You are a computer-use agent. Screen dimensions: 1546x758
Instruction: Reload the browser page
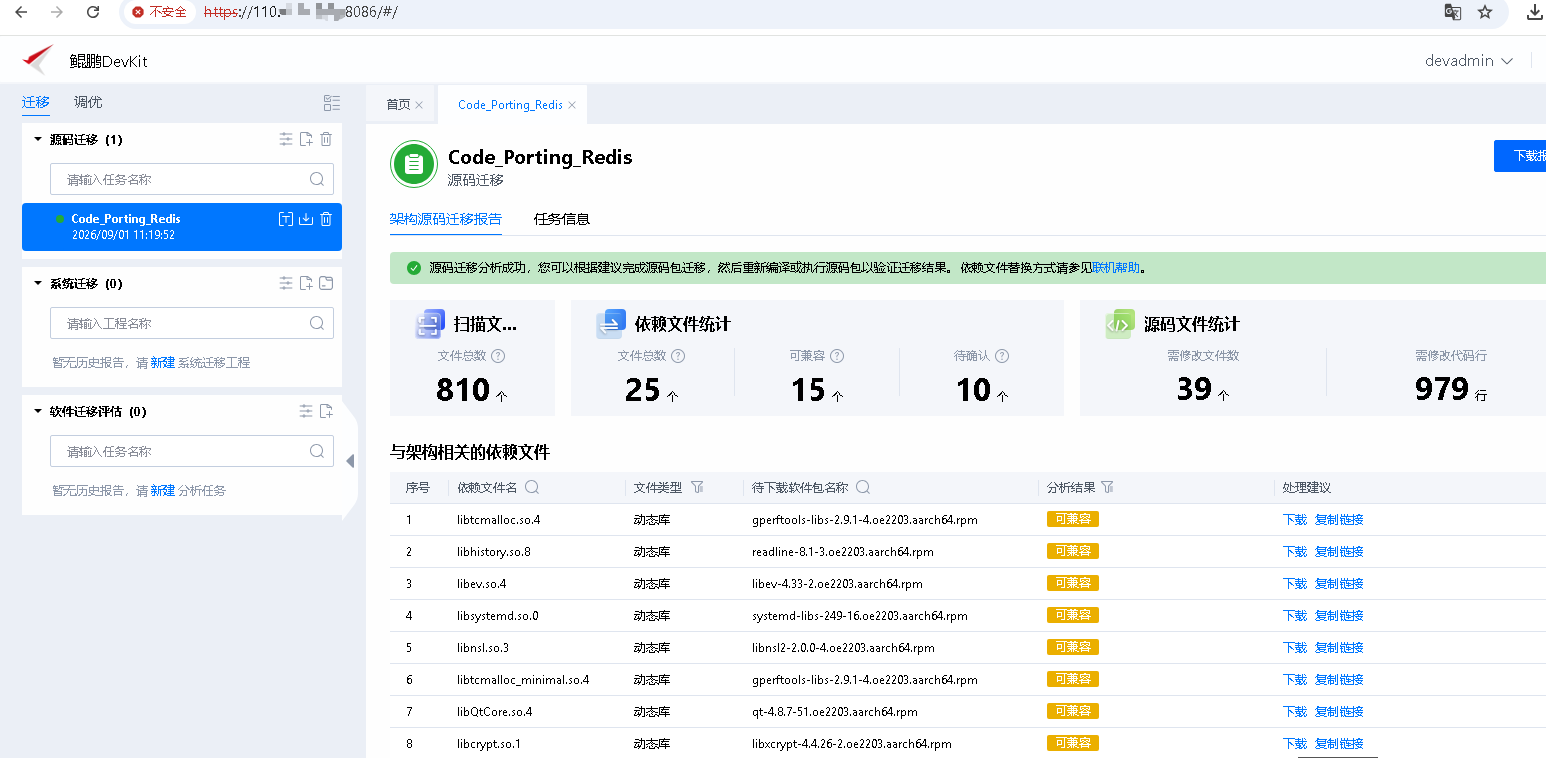tap(93, 12)
